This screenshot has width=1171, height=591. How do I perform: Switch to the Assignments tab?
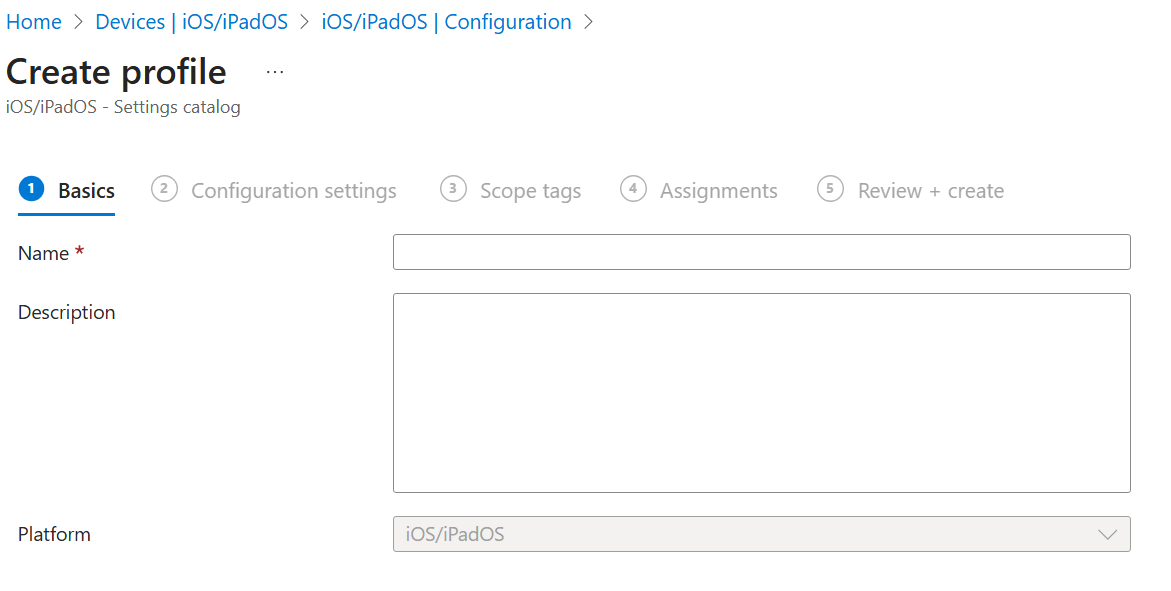coord(718,190)
